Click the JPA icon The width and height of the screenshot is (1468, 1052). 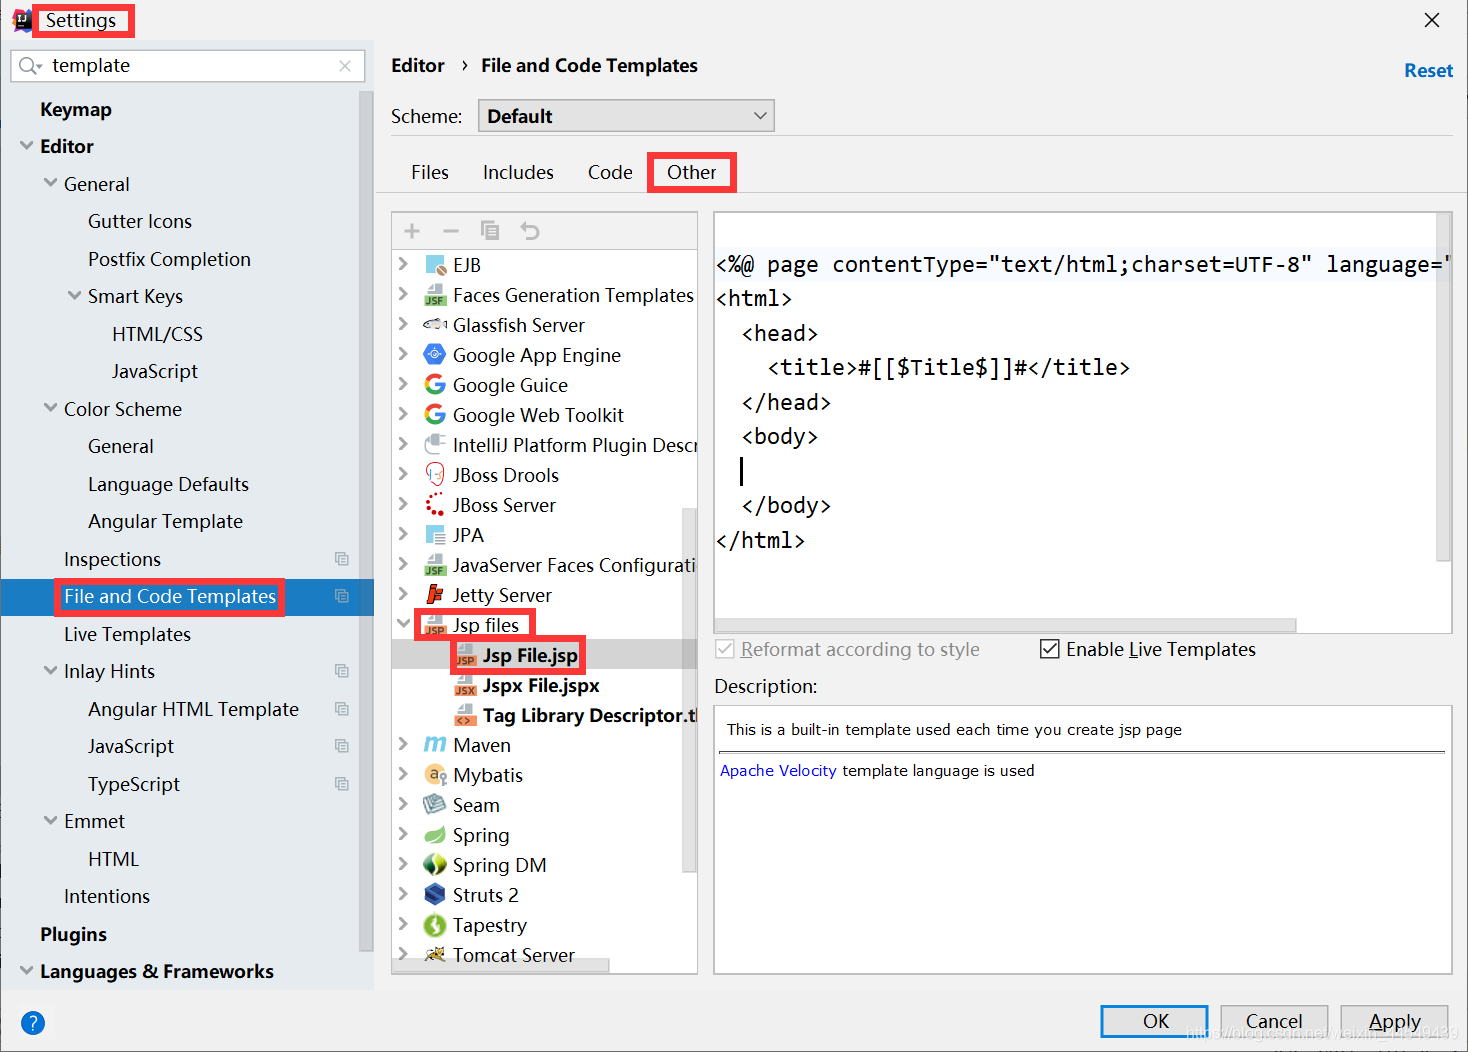tap(435, 535)
